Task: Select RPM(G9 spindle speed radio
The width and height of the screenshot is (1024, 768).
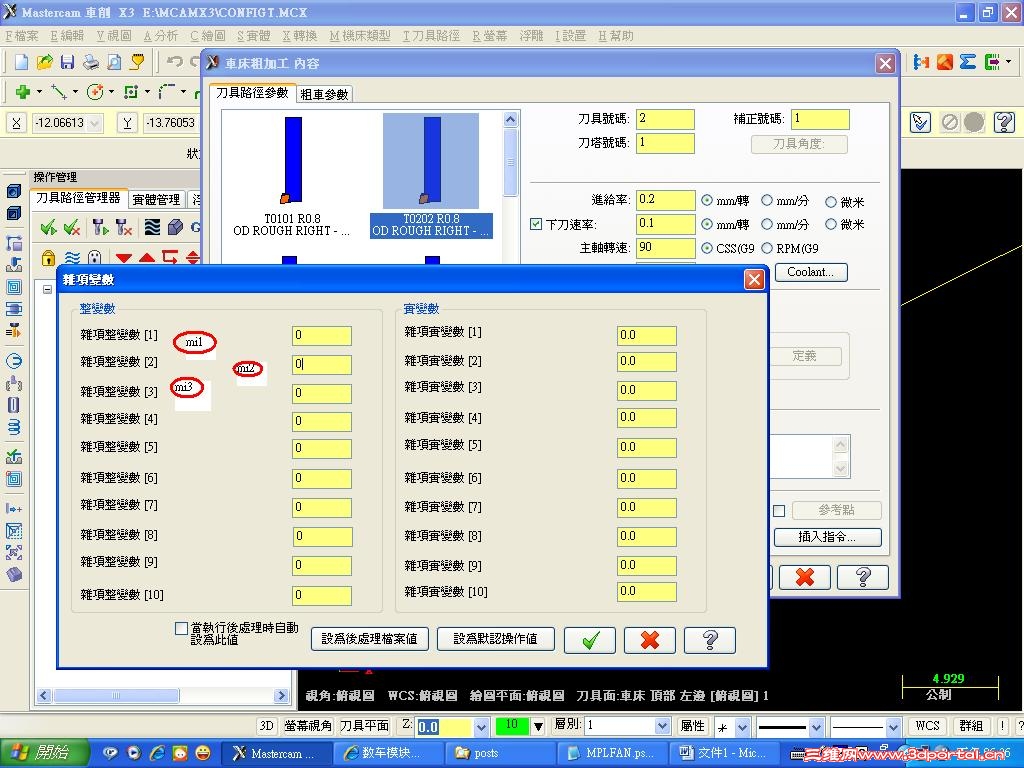Action: click(767, 248)
